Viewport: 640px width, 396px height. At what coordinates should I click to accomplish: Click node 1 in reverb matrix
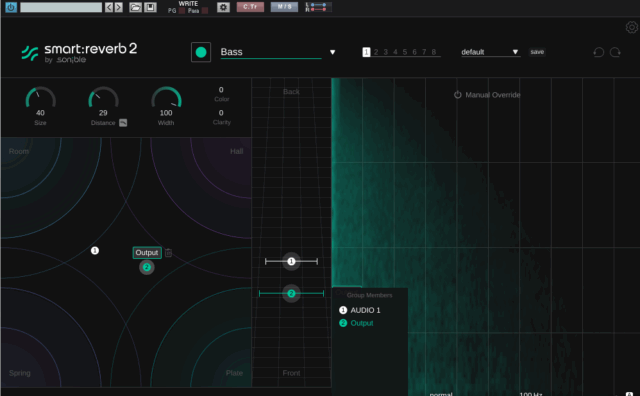[95, 250]
